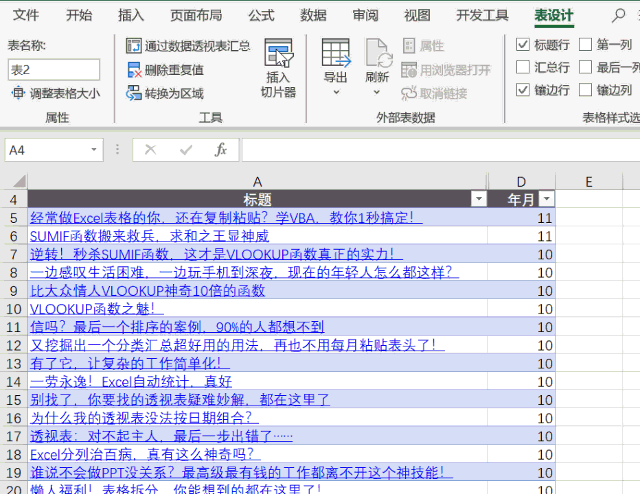Switch to the 页面布局 tab
The image size is (640, 494).
196,16
